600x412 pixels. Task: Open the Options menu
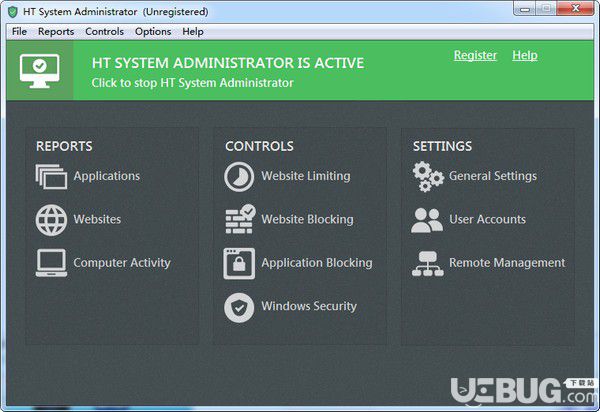[153, 31]
